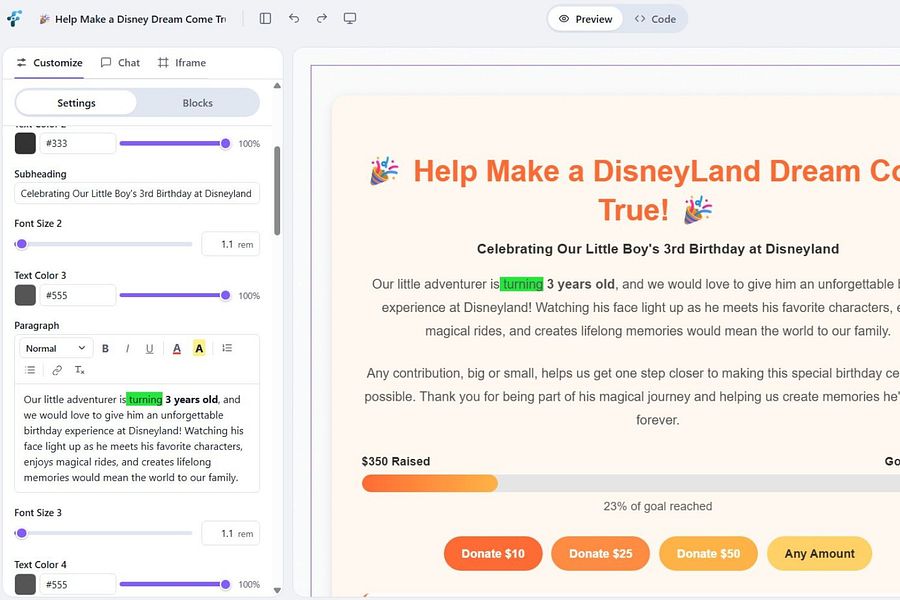This screenshot has width=900, height=600.
Task: Open the Iframe tab
Action: (x=181, y=63)
